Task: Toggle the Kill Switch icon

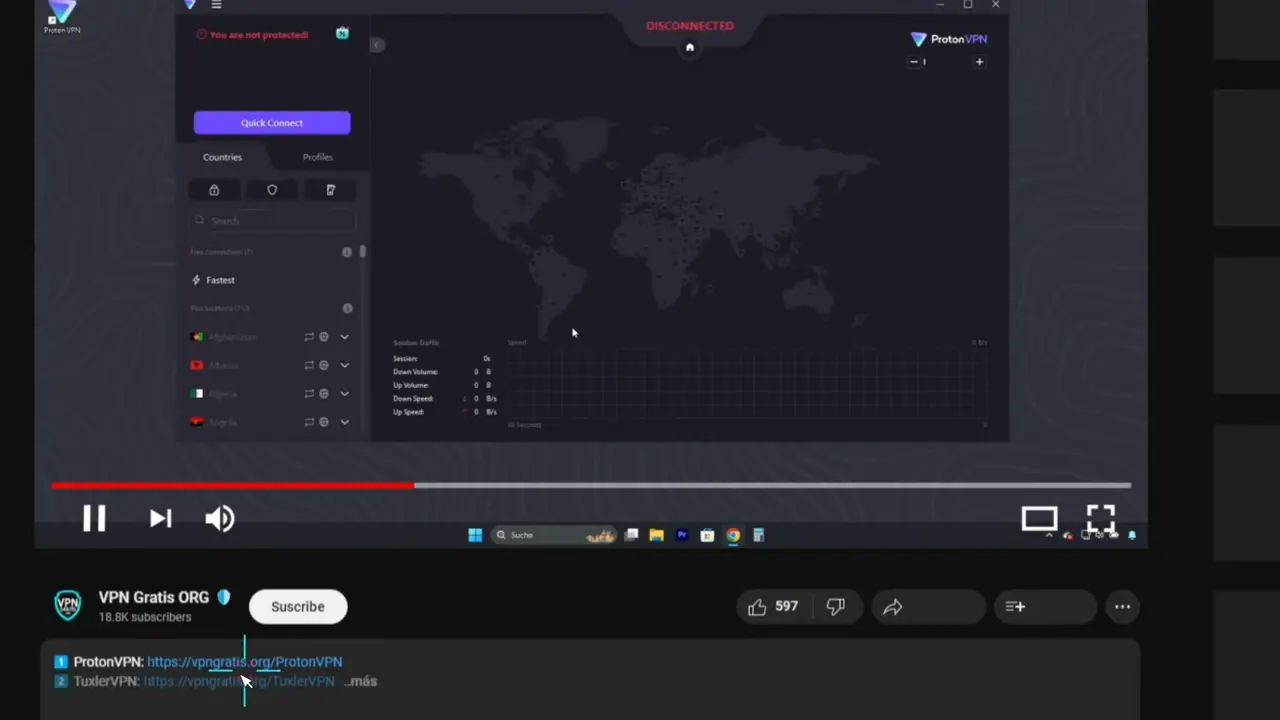Action: coord(330,190)
